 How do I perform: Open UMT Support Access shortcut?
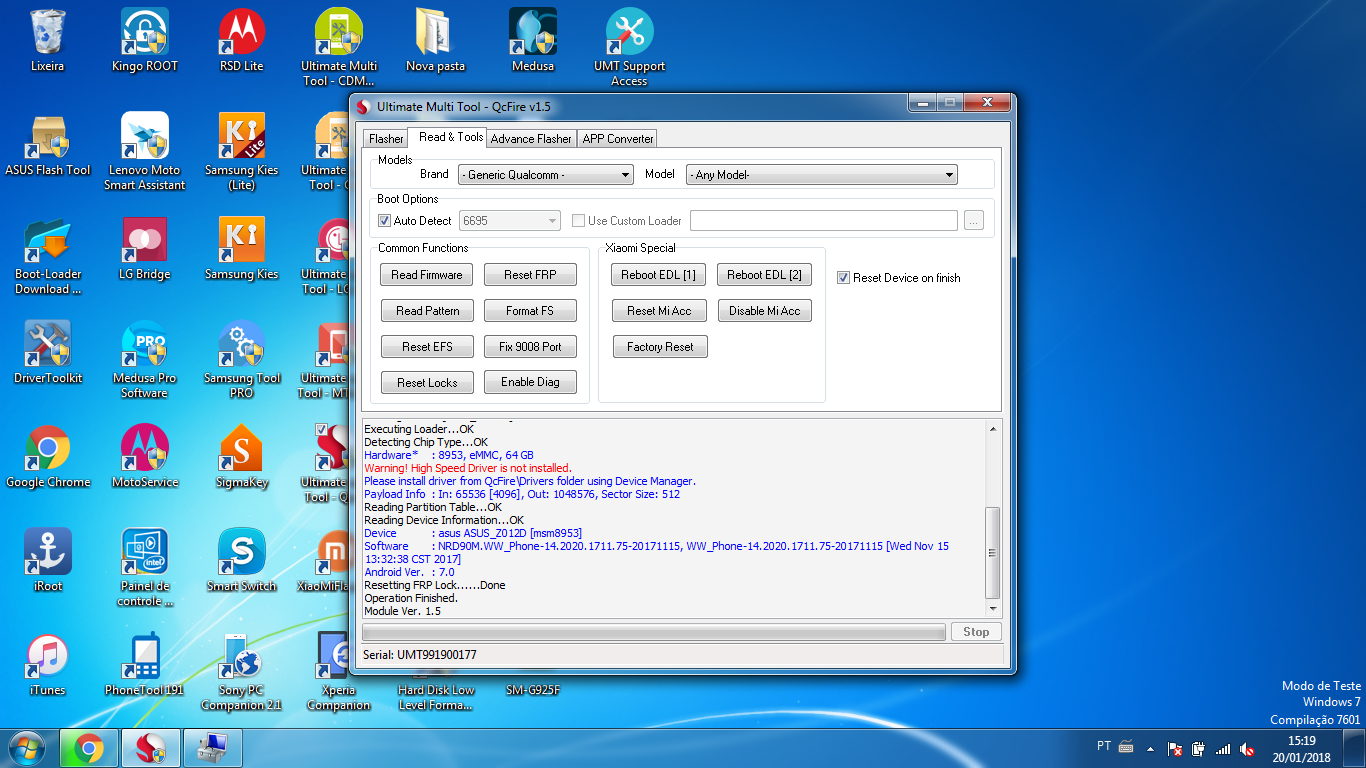click(x=630, y=47)
